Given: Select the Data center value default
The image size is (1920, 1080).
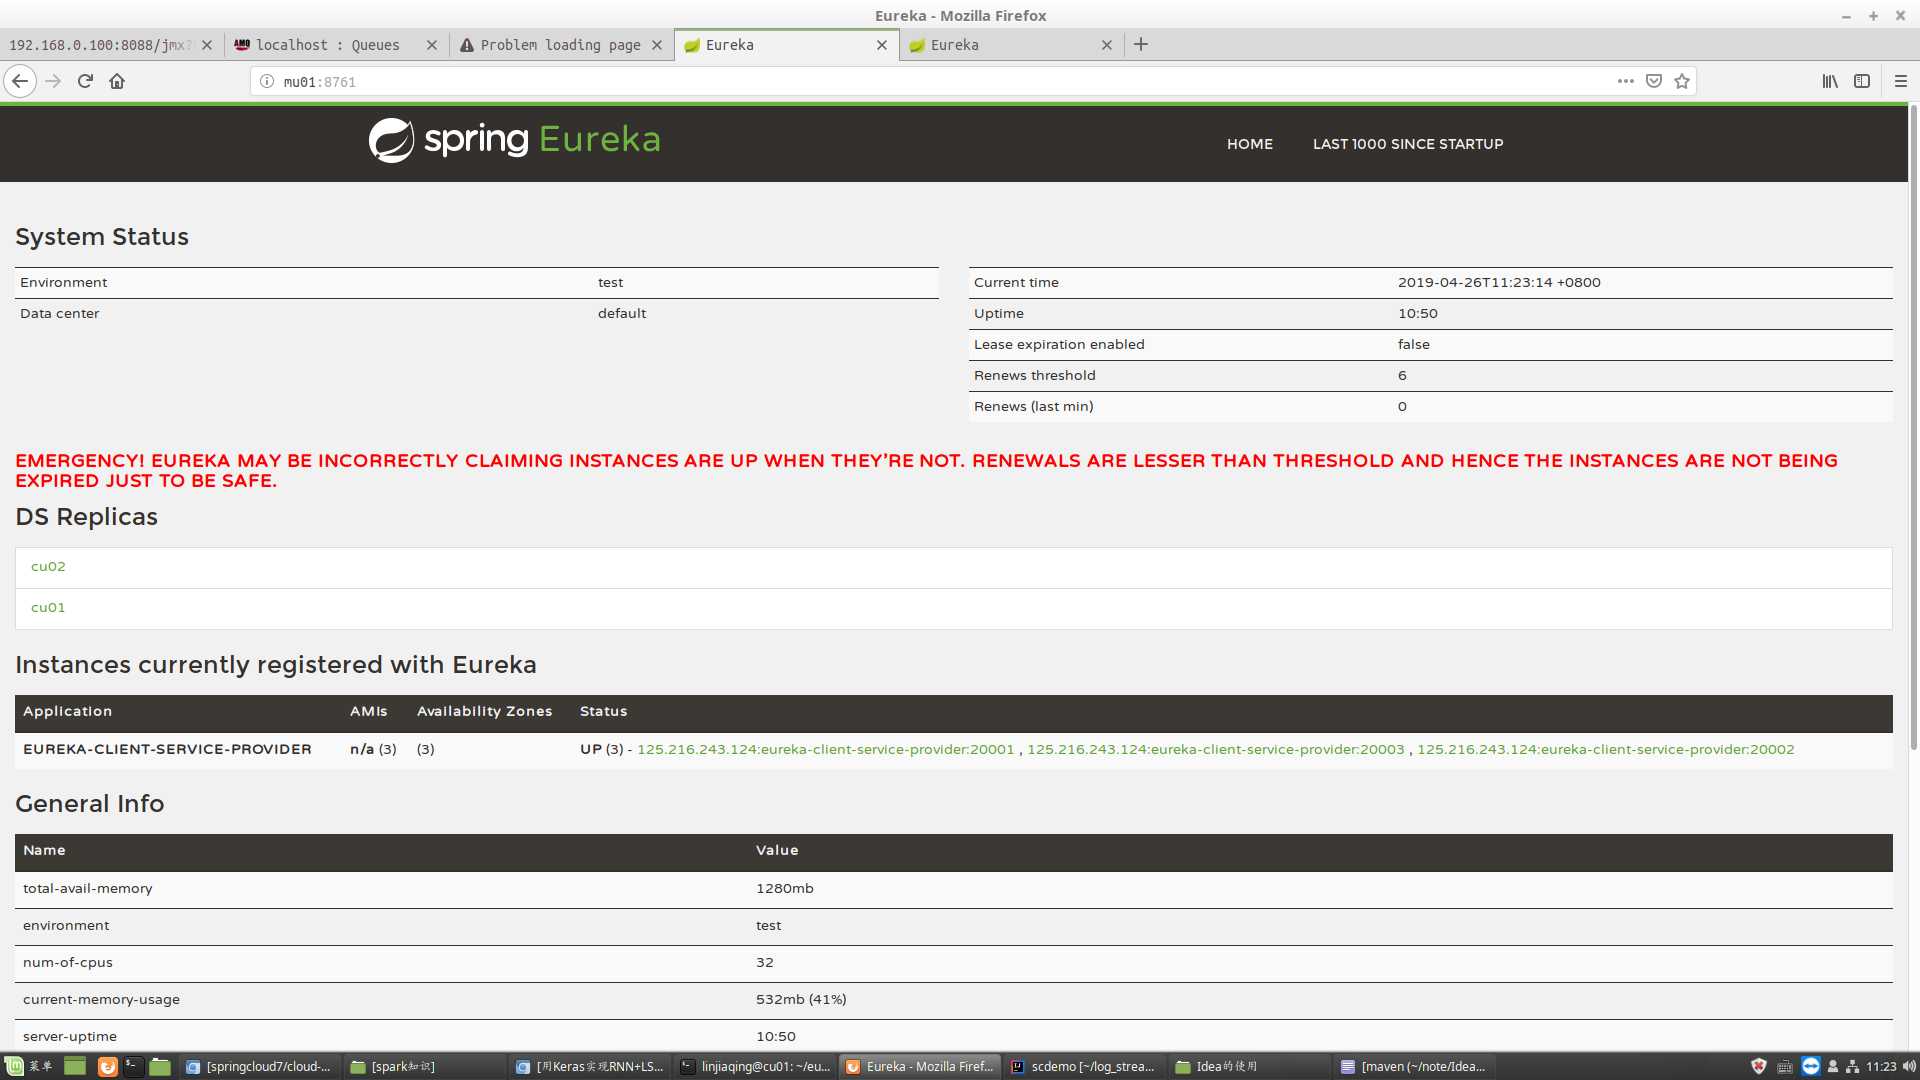Looking at the screenshot, I should pyautogui.click(x=622, y=313).
